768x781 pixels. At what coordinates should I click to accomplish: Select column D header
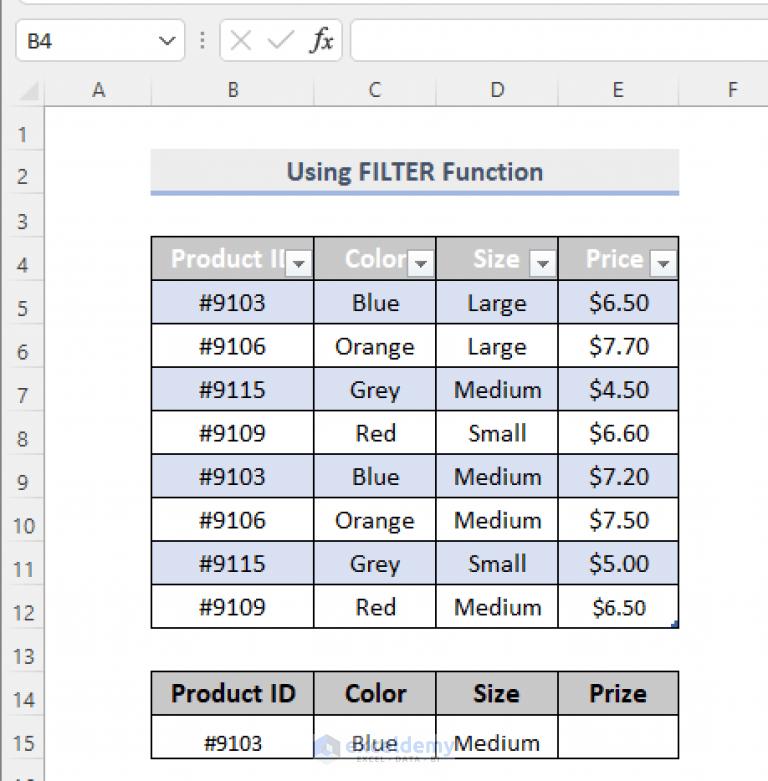(497, 90)
